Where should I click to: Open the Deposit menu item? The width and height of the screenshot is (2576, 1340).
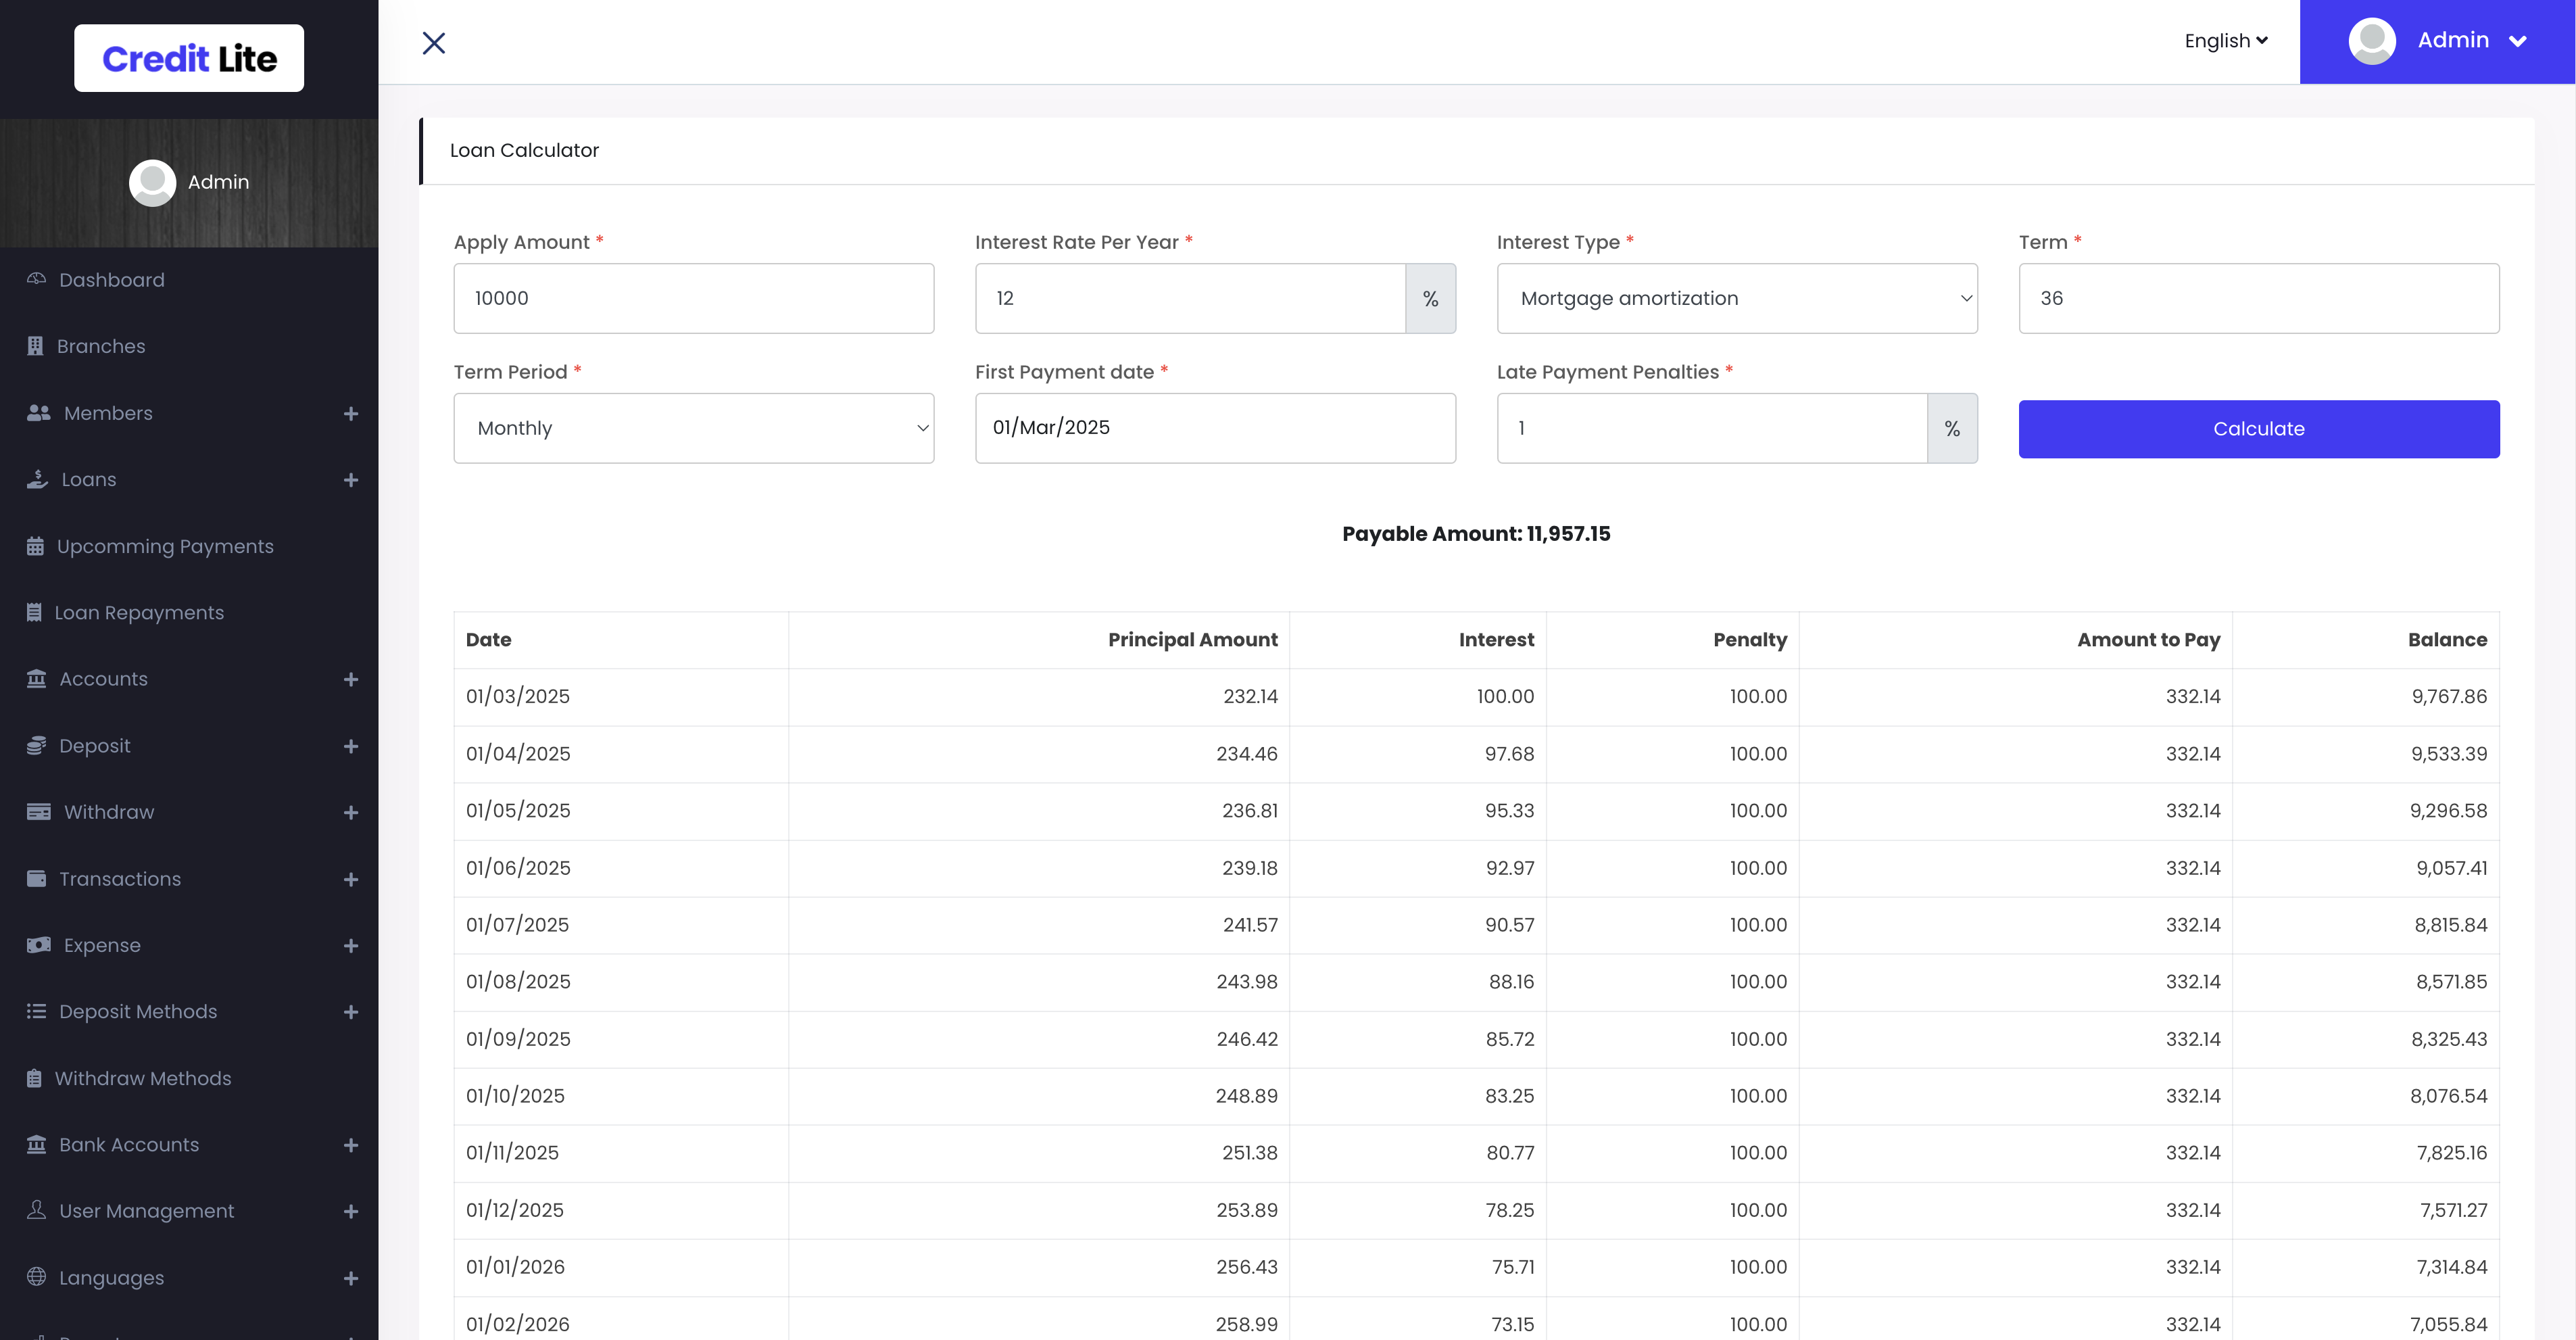(x=95, y=745)
